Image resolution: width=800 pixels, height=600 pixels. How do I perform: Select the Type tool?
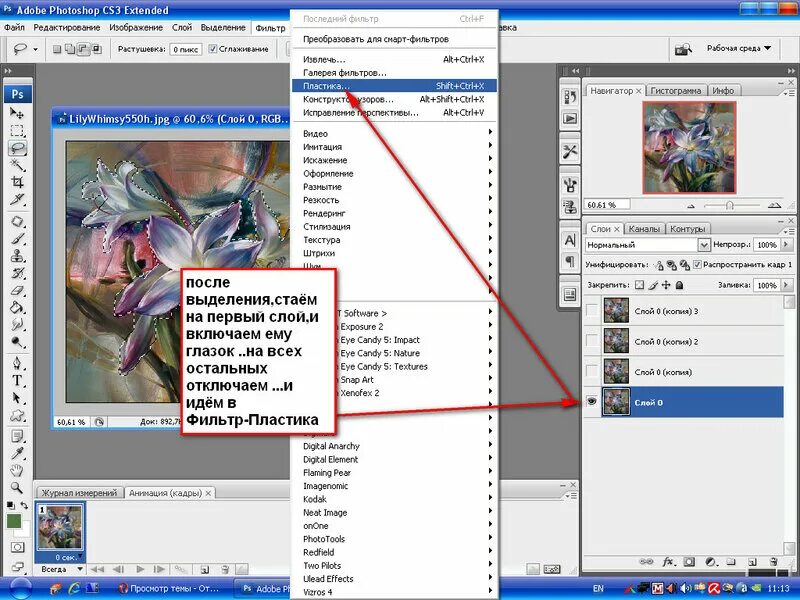17,381
